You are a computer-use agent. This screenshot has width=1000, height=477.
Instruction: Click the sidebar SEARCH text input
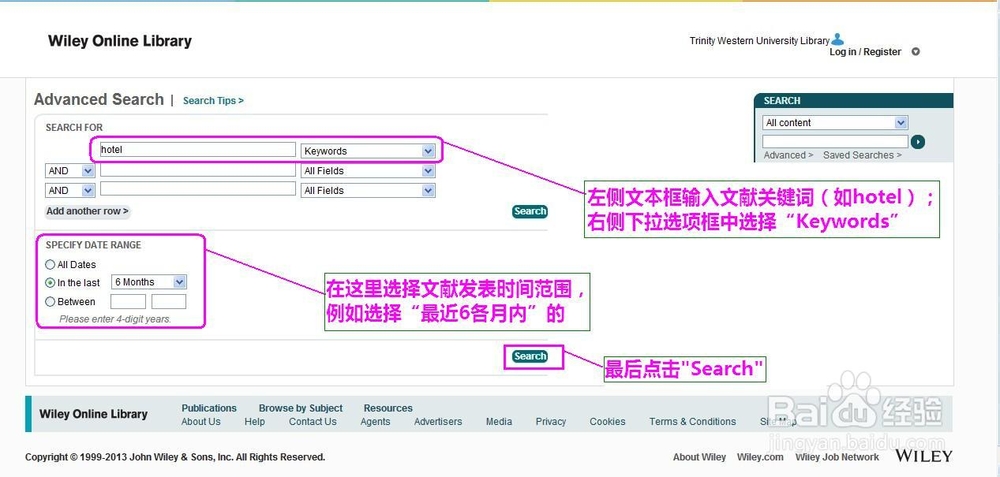tap(835, 141)
